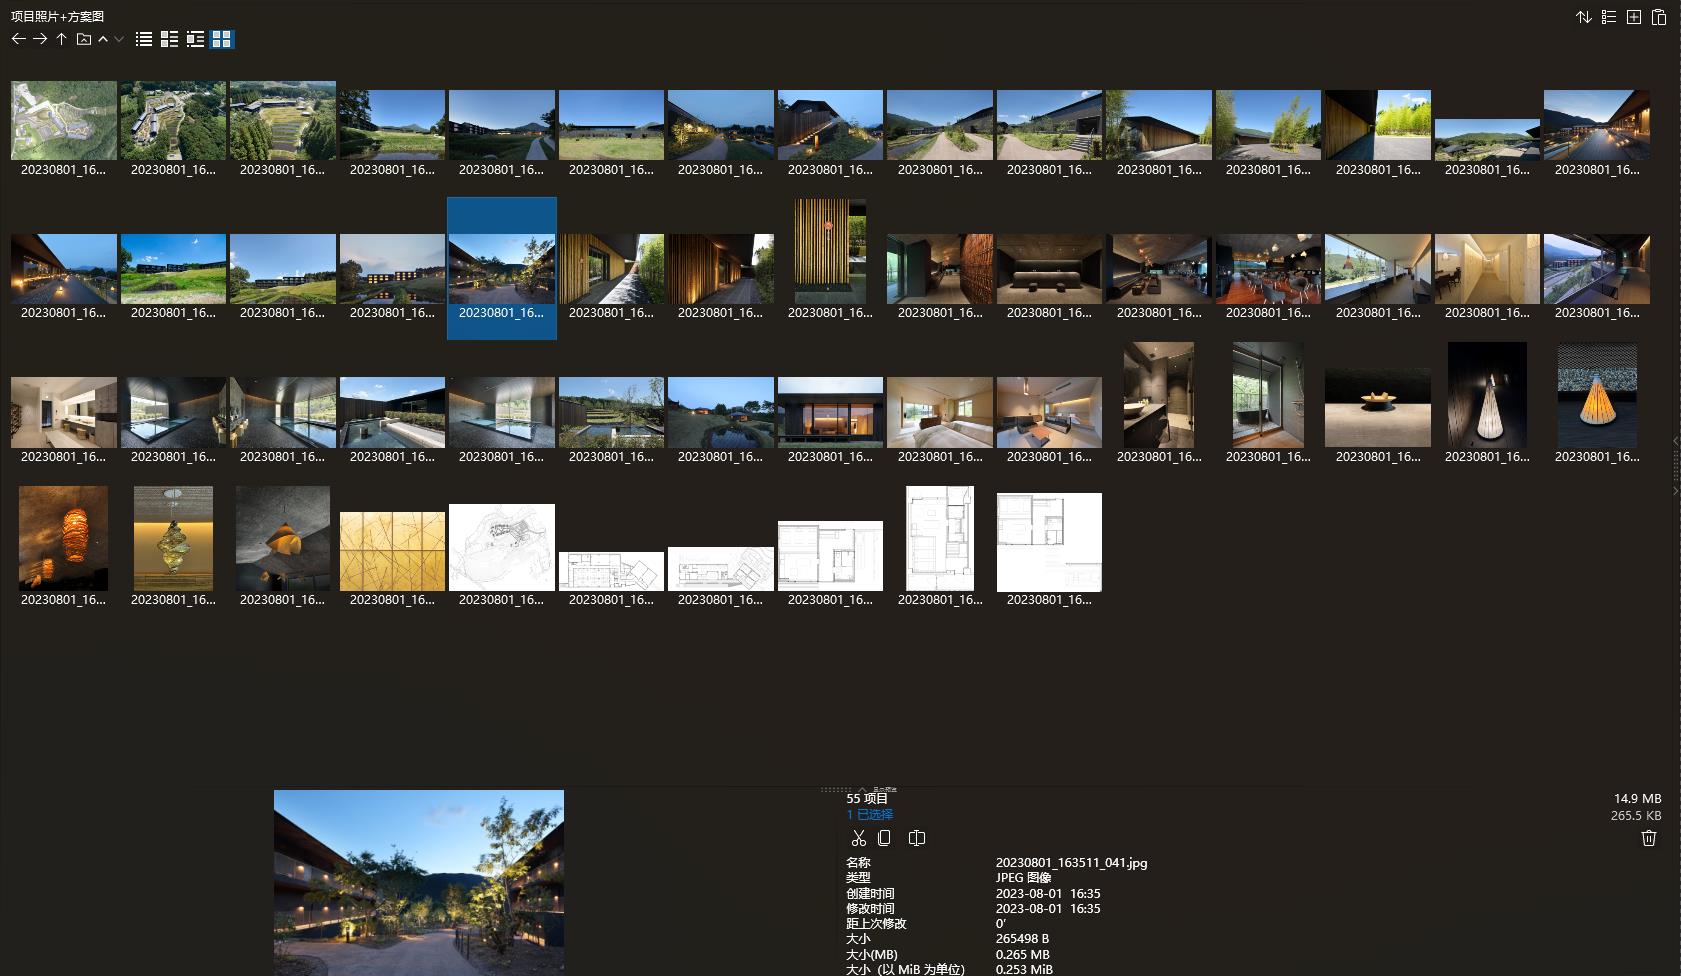1681x976 pixels.
Task: Create new item with plus-square icon
Action: (x=1633, y=17)
